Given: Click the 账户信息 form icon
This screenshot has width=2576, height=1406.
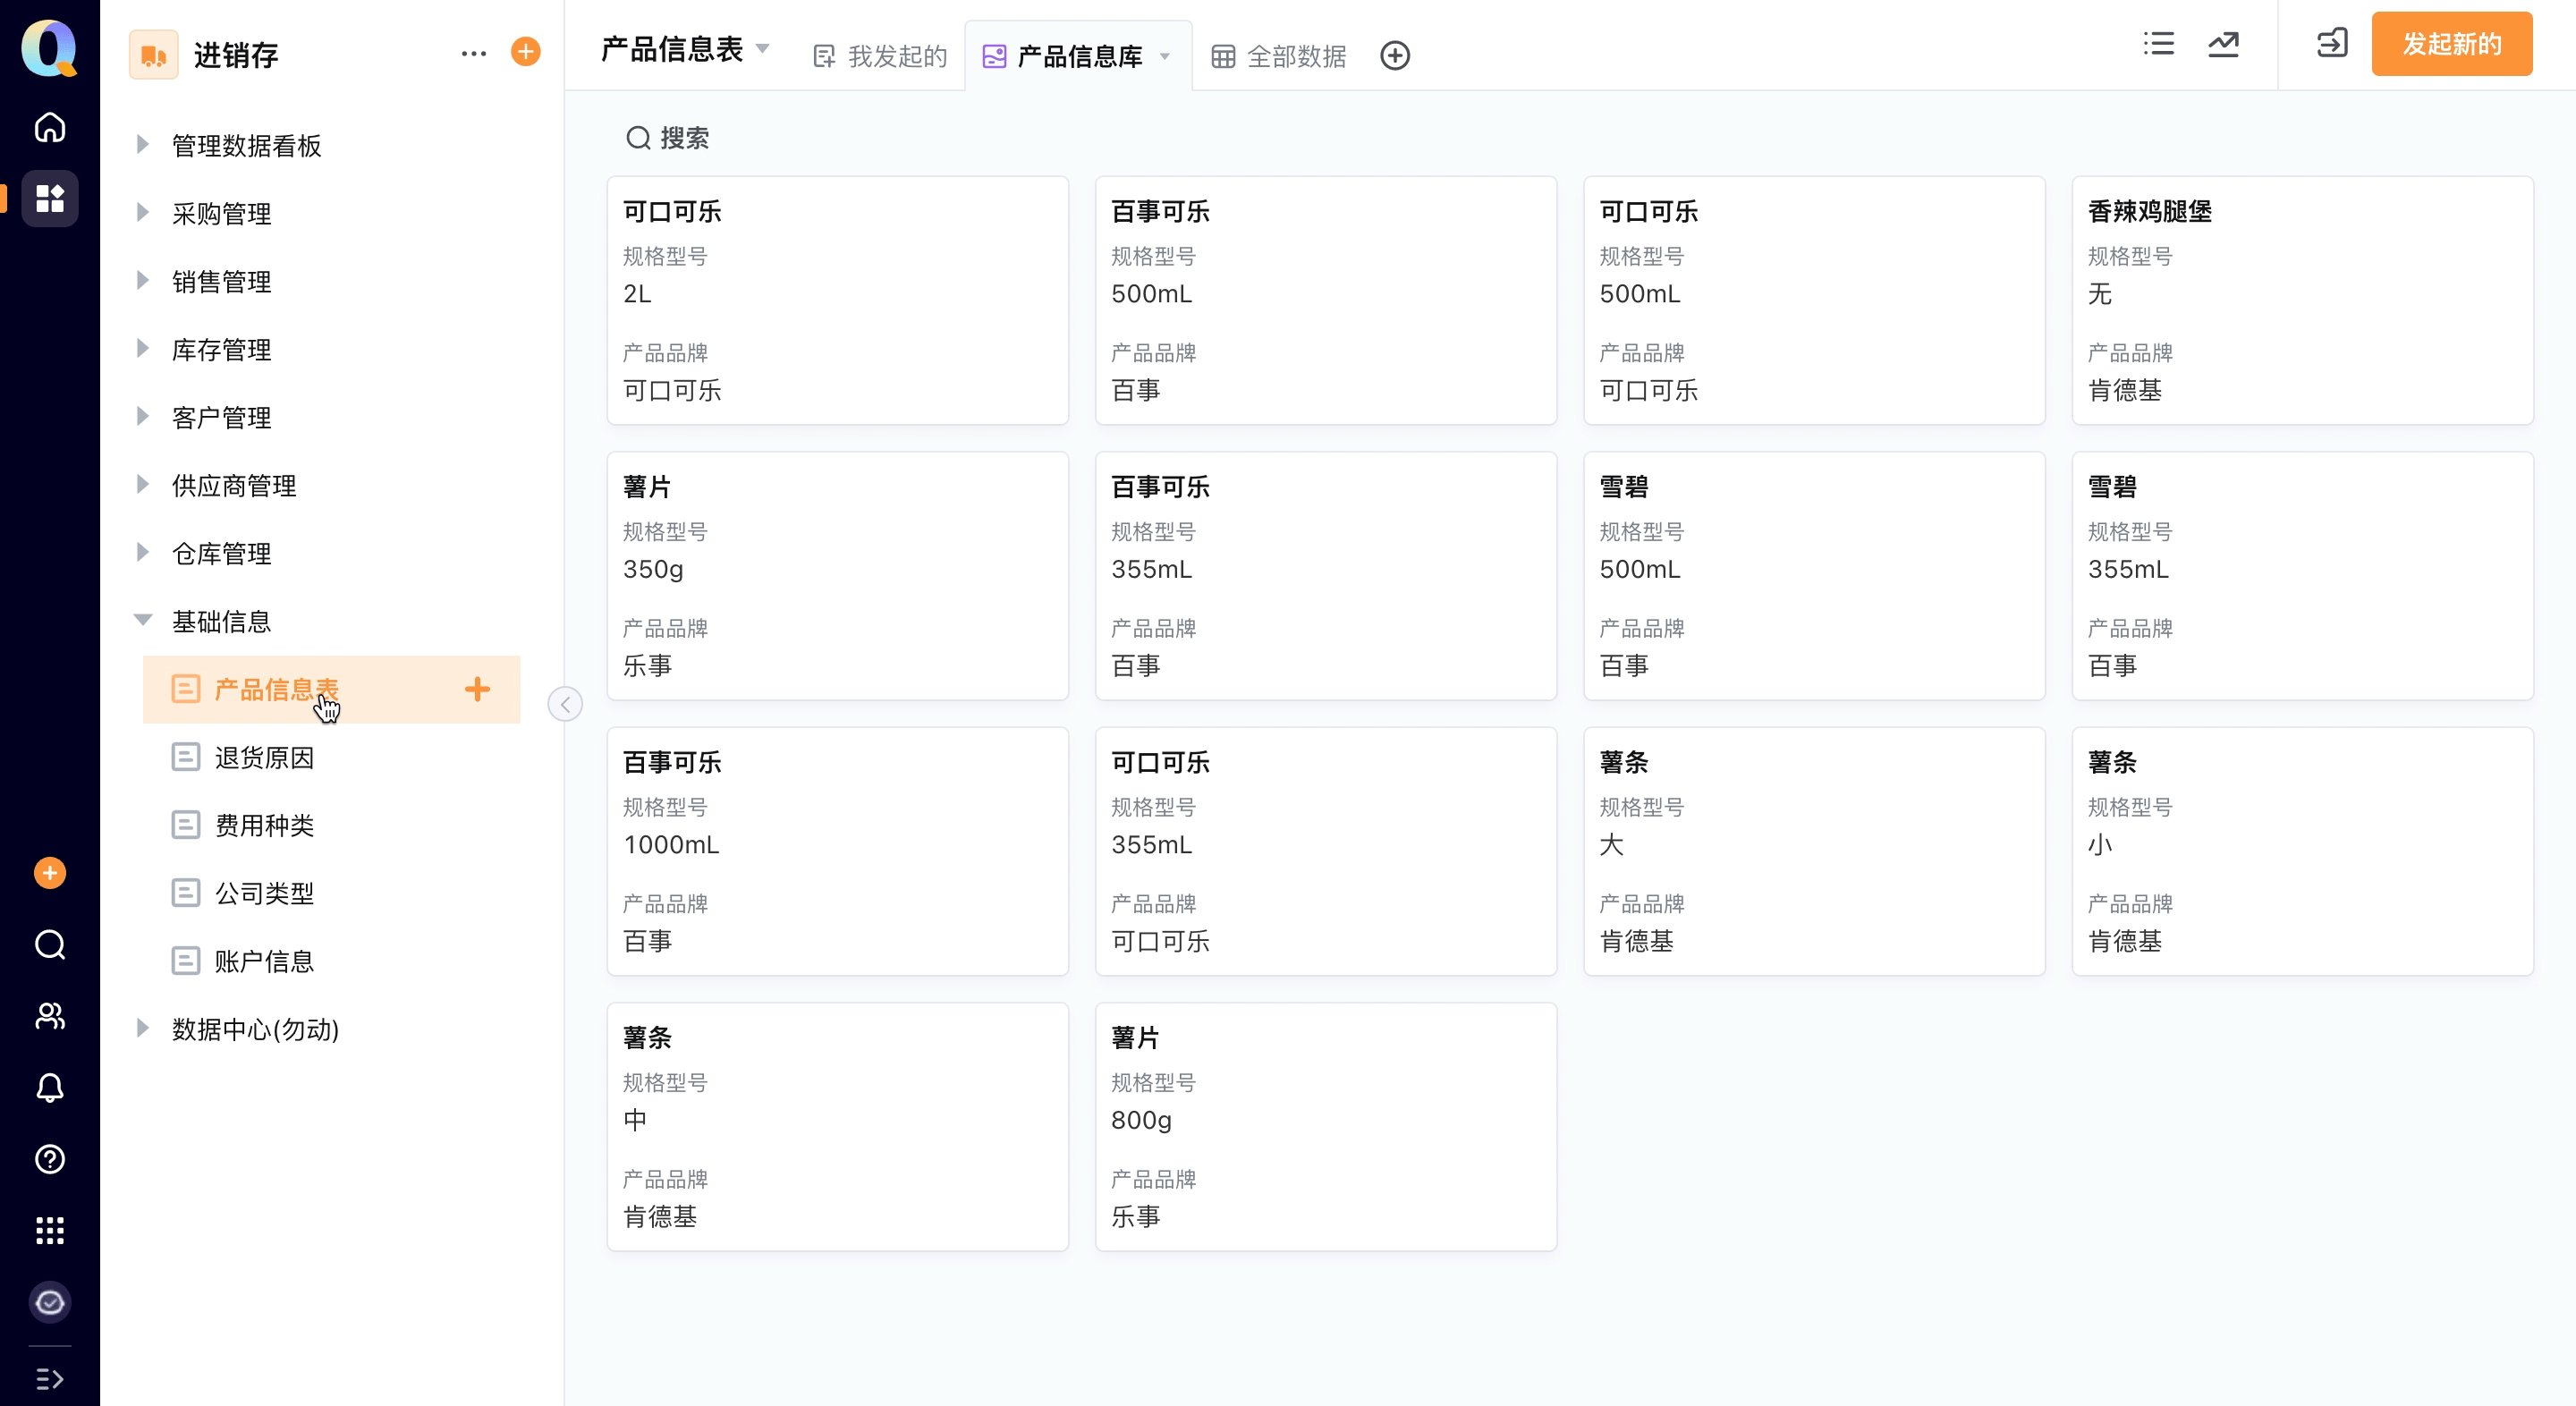Looking at the screenshot, I should coord(186,961).
